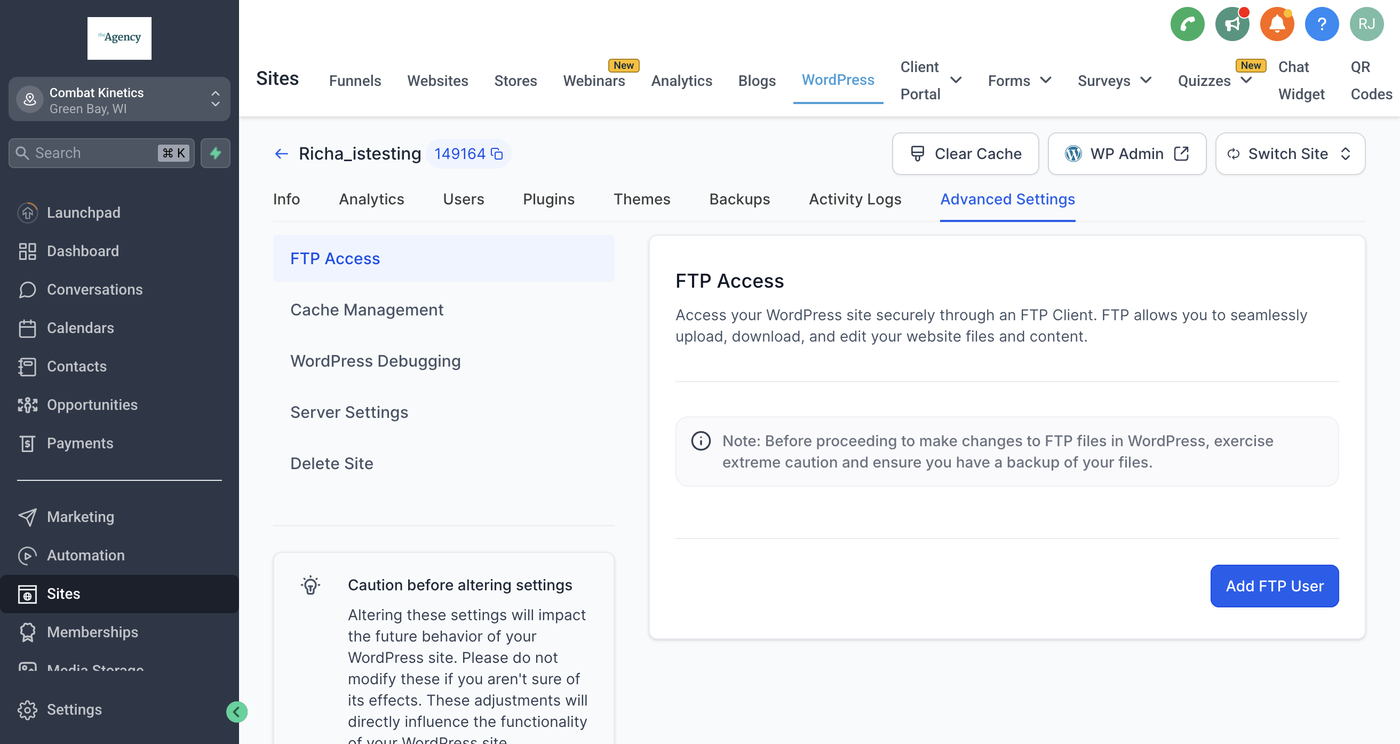This screenshot has height=744, width=1400.
Task: Open the Switch Site dropdown
Action: (x=1289, y=154)
